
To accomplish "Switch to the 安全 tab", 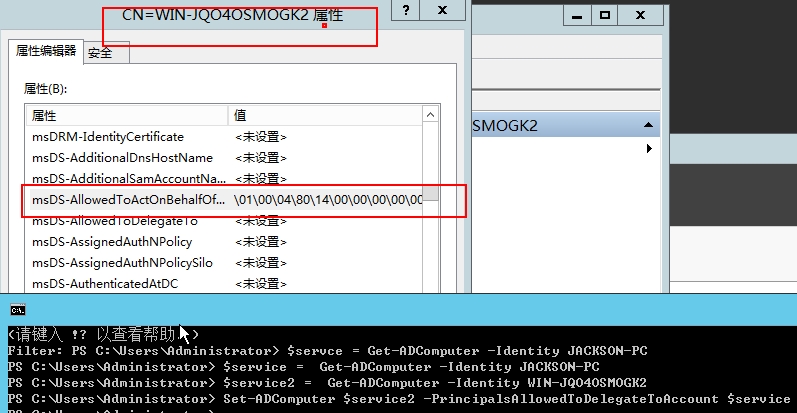I will click(99, 53).
